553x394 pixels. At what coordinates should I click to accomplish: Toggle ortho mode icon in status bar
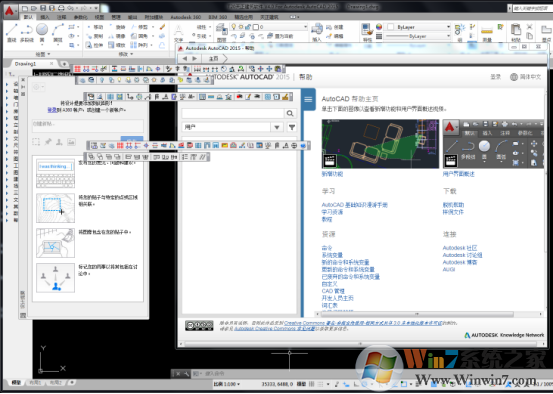[x=356, y=384]
